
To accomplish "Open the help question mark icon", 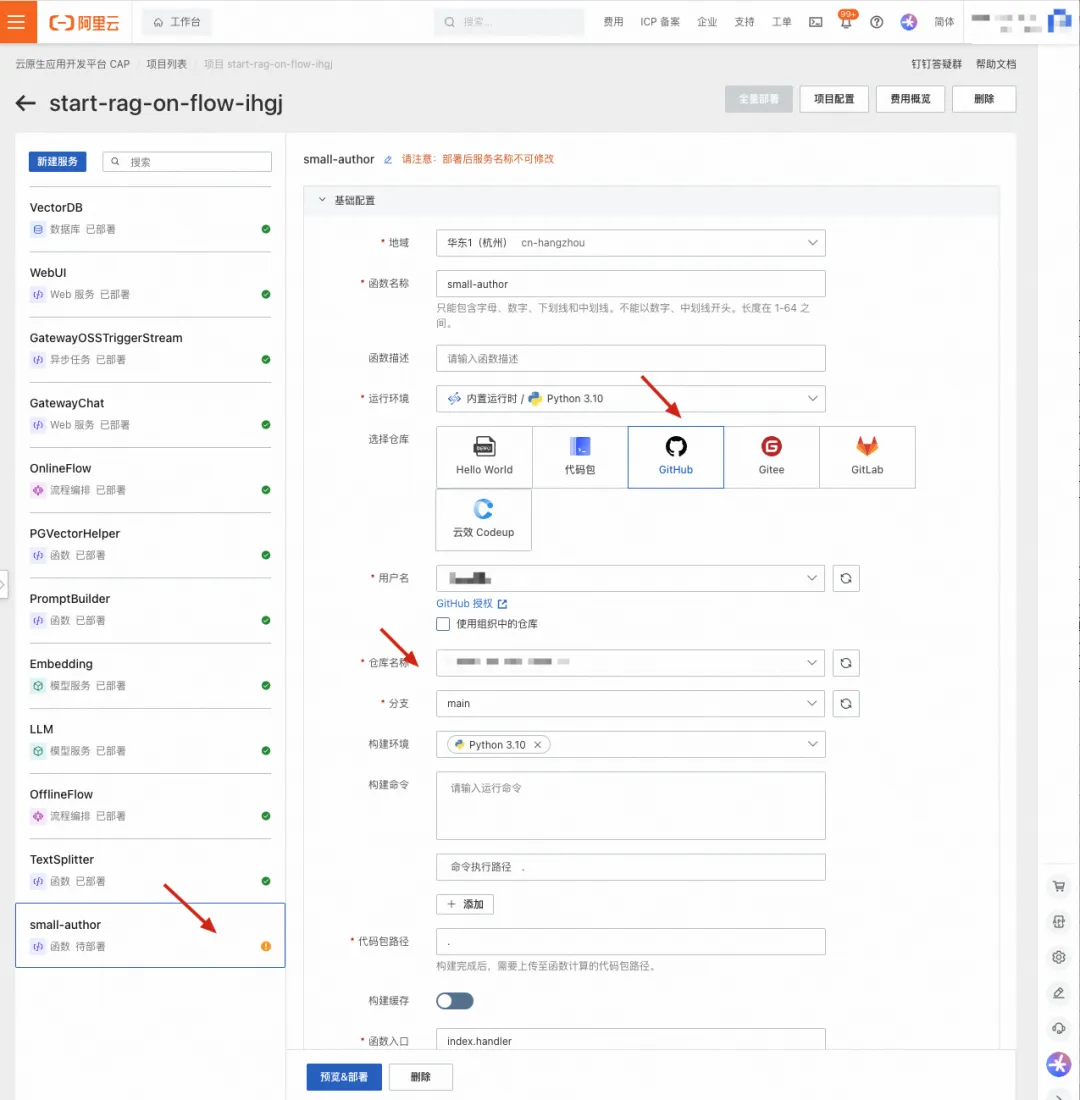I will (876, 22).
